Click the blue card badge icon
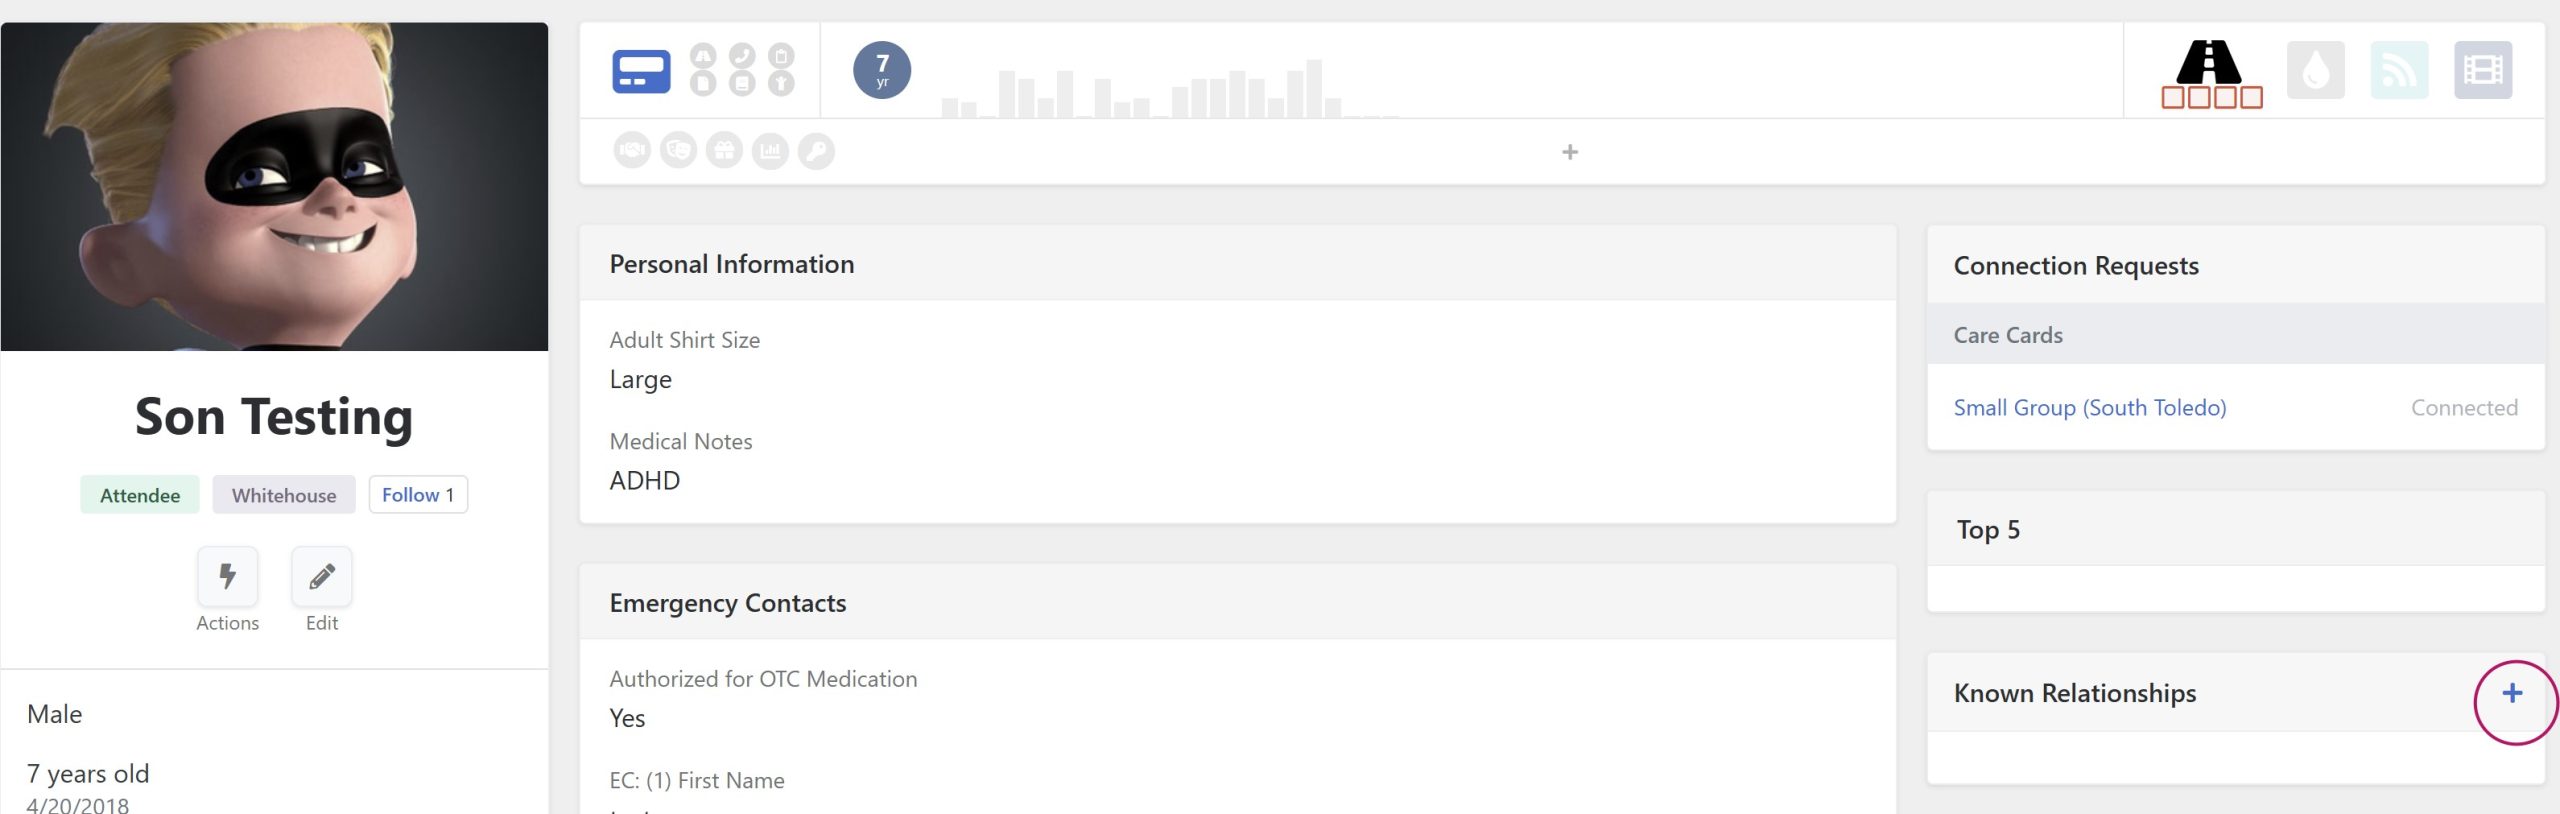Viewport: 2560px width, 814px height. (x=641, y=71)
